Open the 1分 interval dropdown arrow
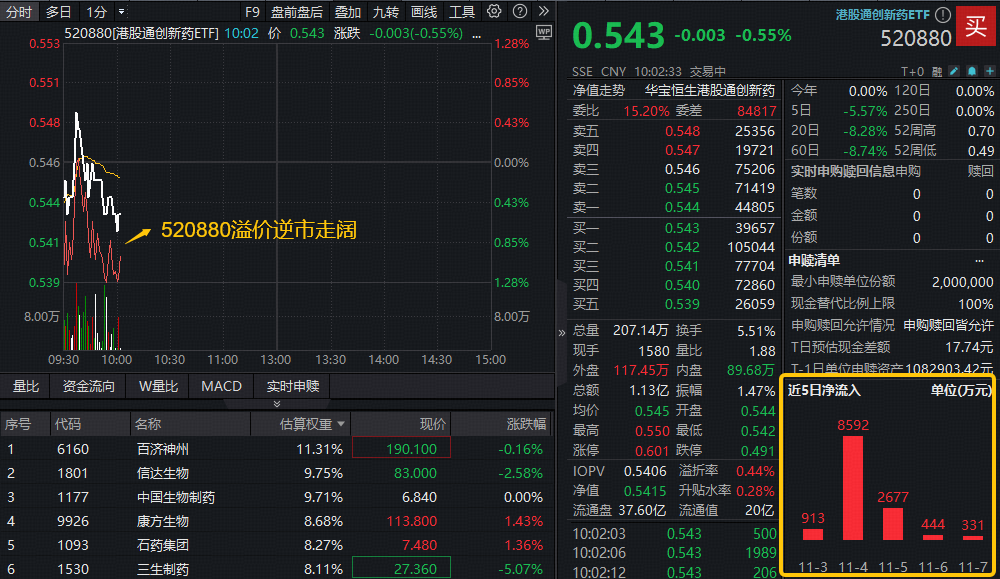The width and height of the screenshot is (1000, 579). (121, 12)
